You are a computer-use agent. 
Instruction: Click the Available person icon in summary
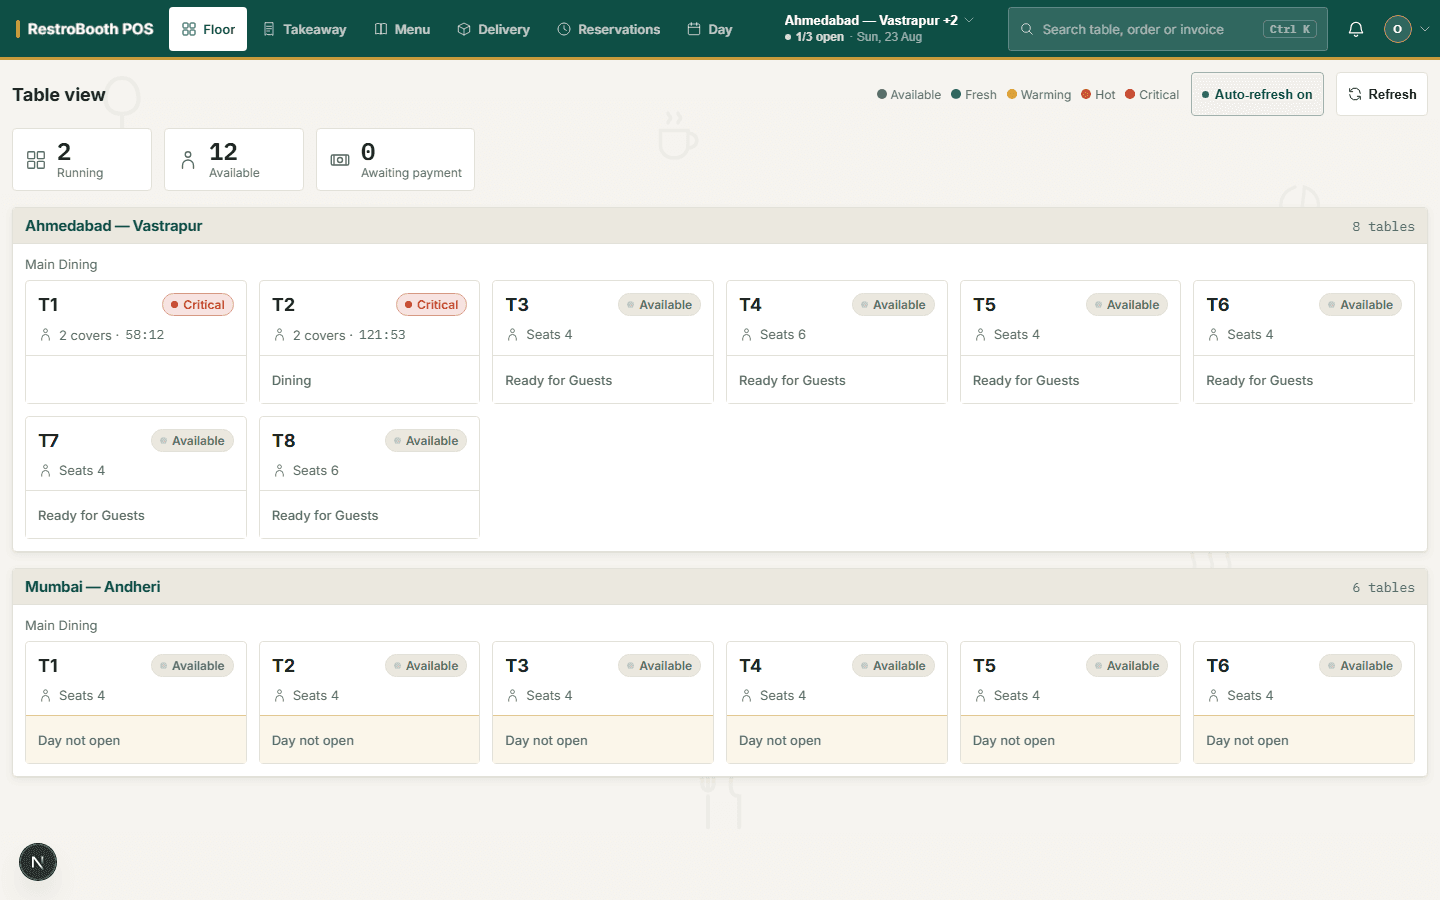(x=188, y=160)
